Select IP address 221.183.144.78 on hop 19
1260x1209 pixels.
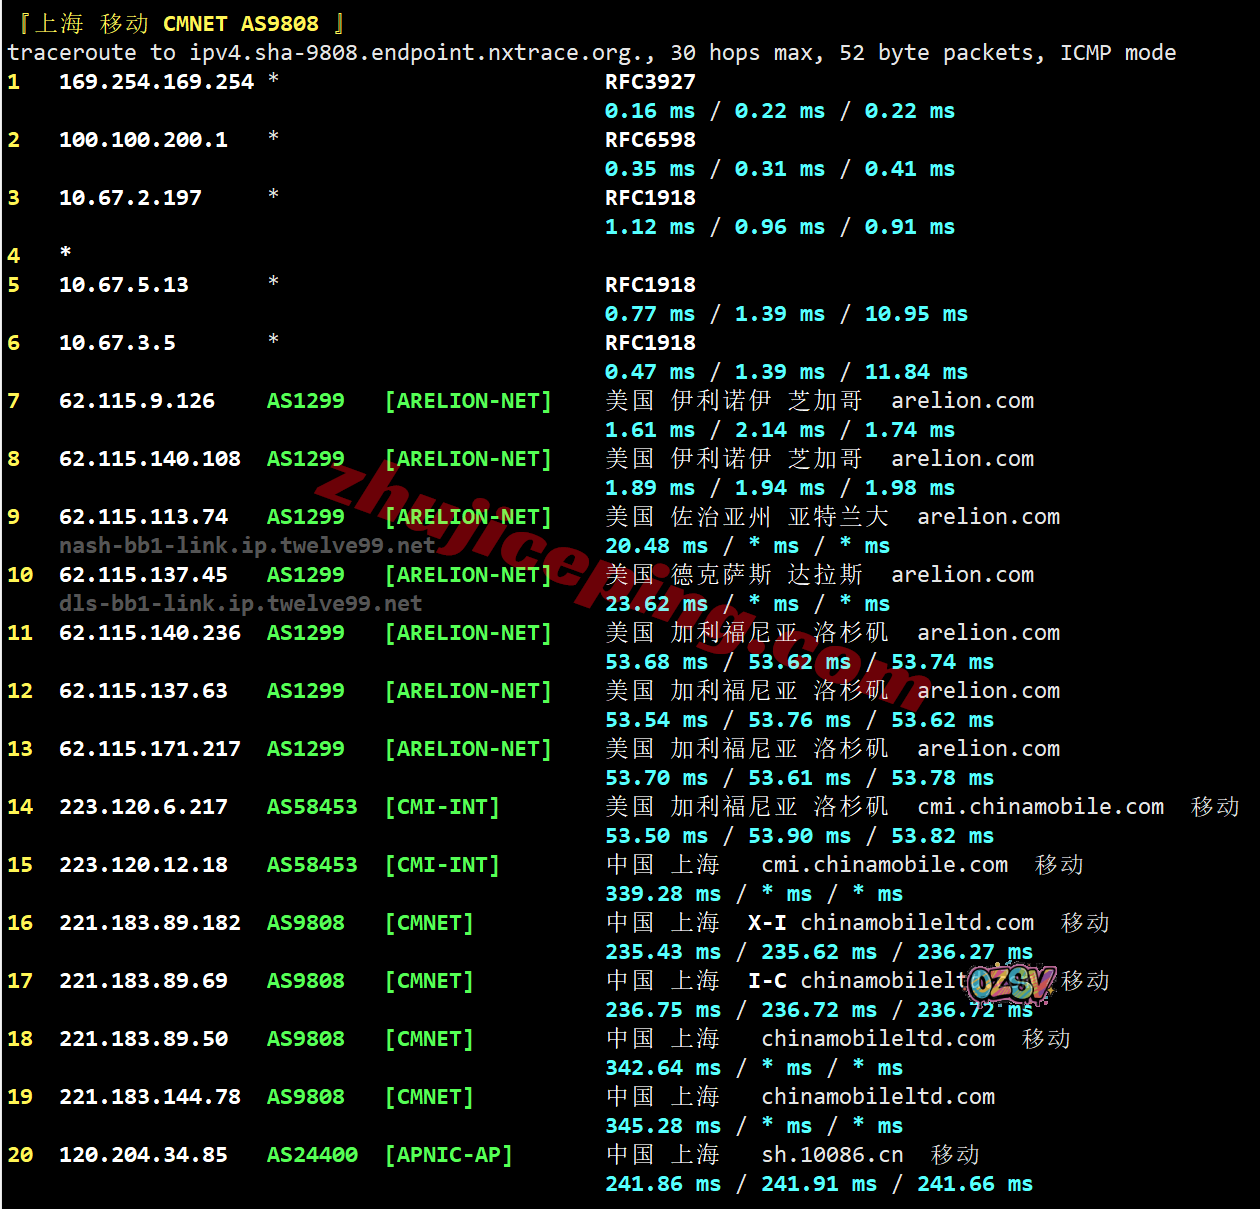[x=150, y=1097]
